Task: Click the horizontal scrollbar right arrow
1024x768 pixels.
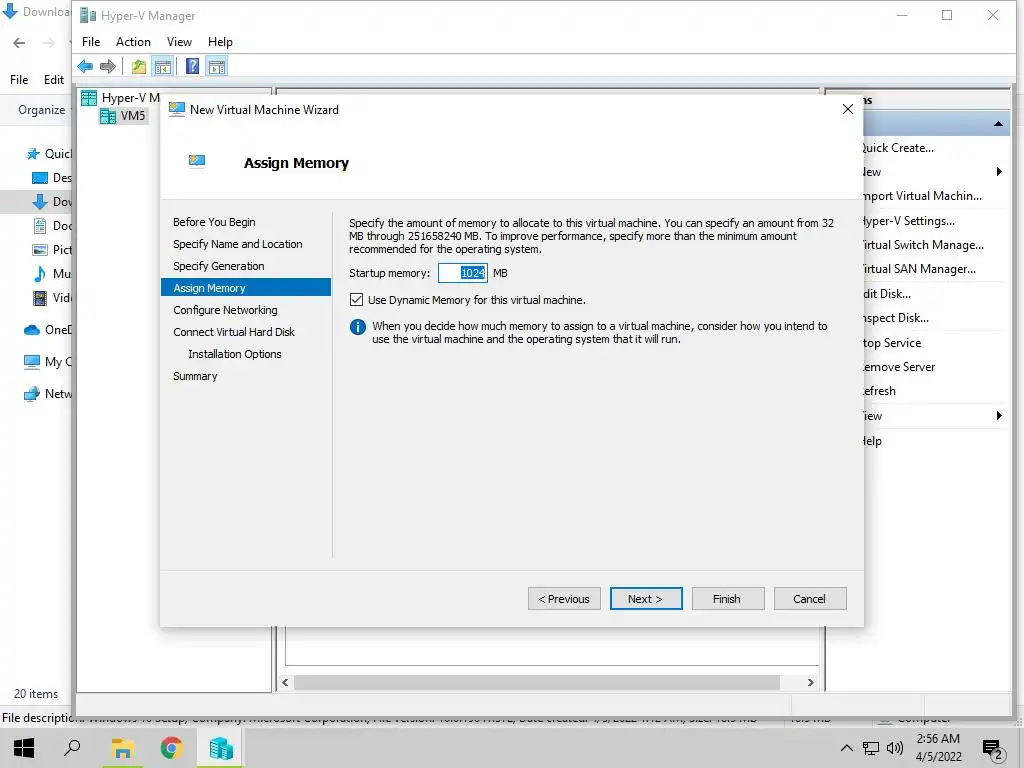Action: point(810,682)
